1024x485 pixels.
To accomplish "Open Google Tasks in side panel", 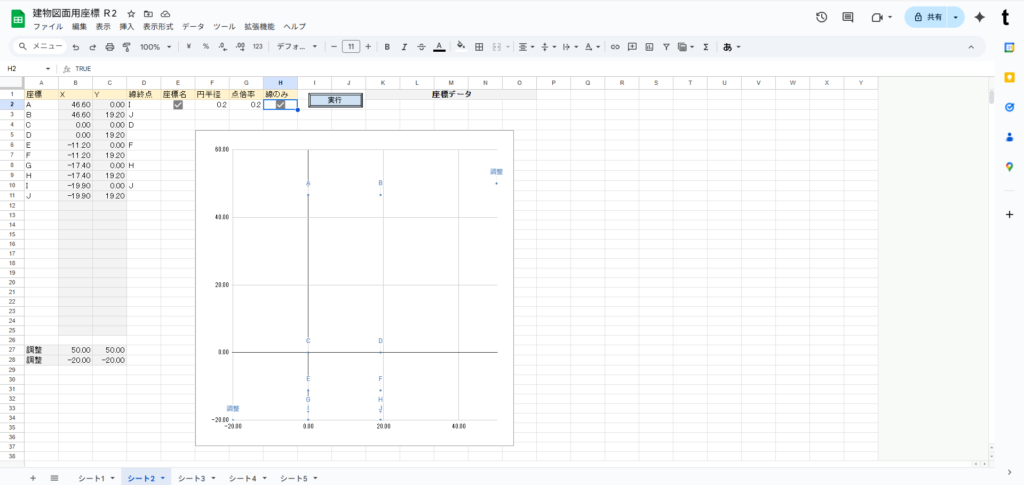I will [1009, 107].
